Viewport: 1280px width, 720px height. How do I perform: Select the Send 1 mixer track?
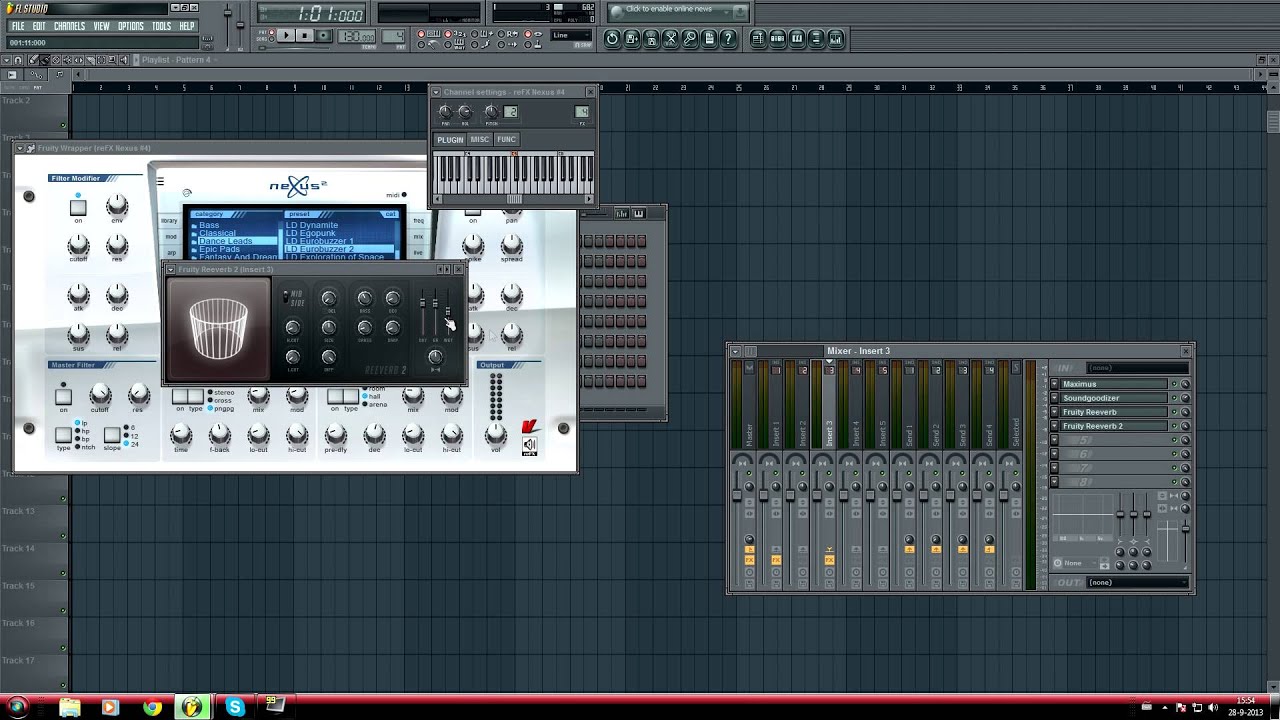click(909, 404)
